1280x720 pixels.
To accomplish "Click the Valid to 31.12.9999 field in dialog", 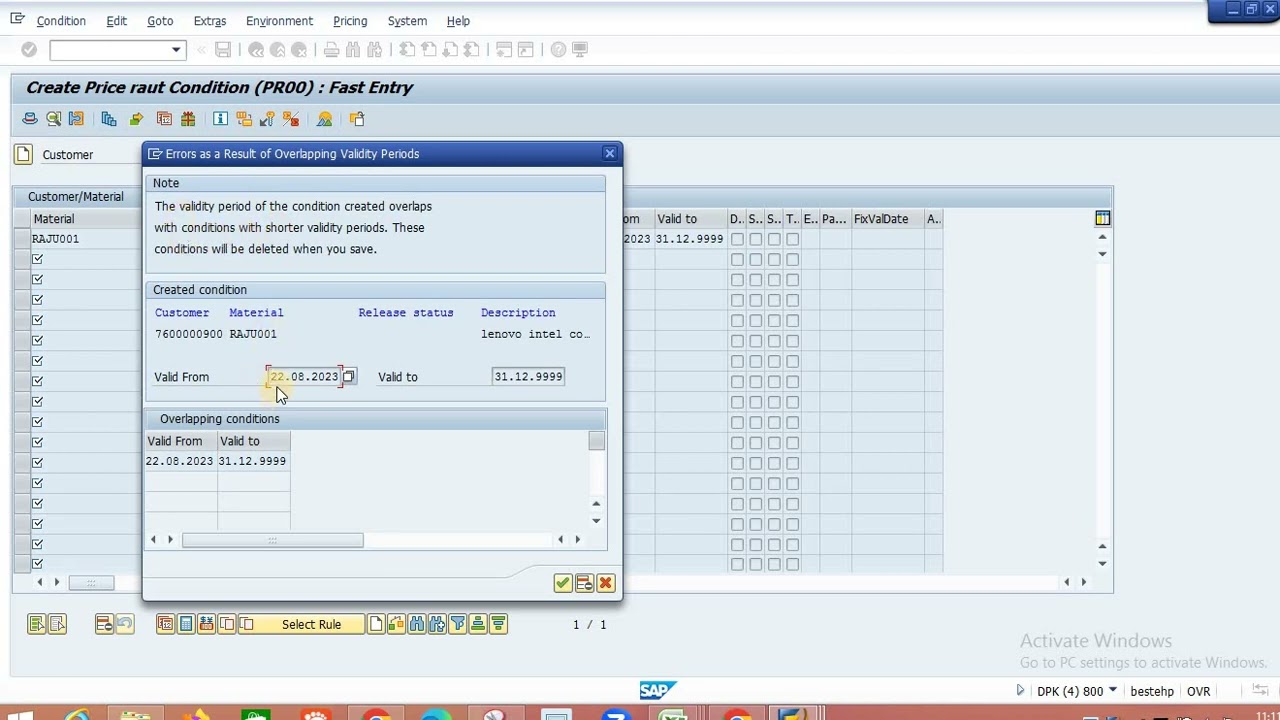I will [528, 377].
